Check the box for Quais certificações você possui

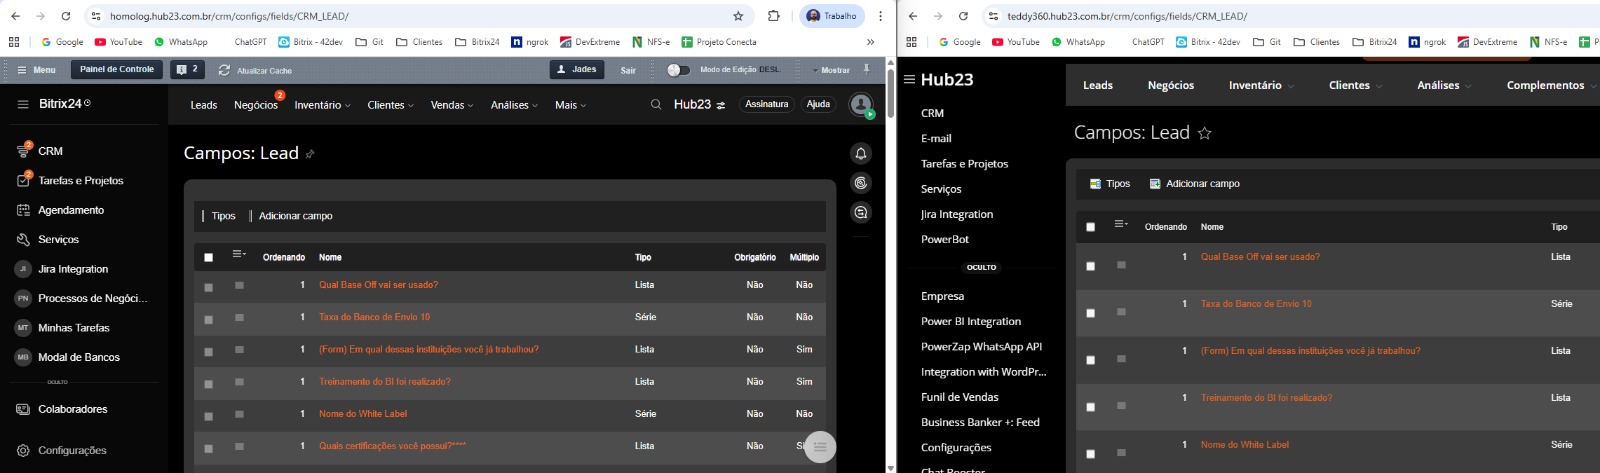(x=208, y=448)
